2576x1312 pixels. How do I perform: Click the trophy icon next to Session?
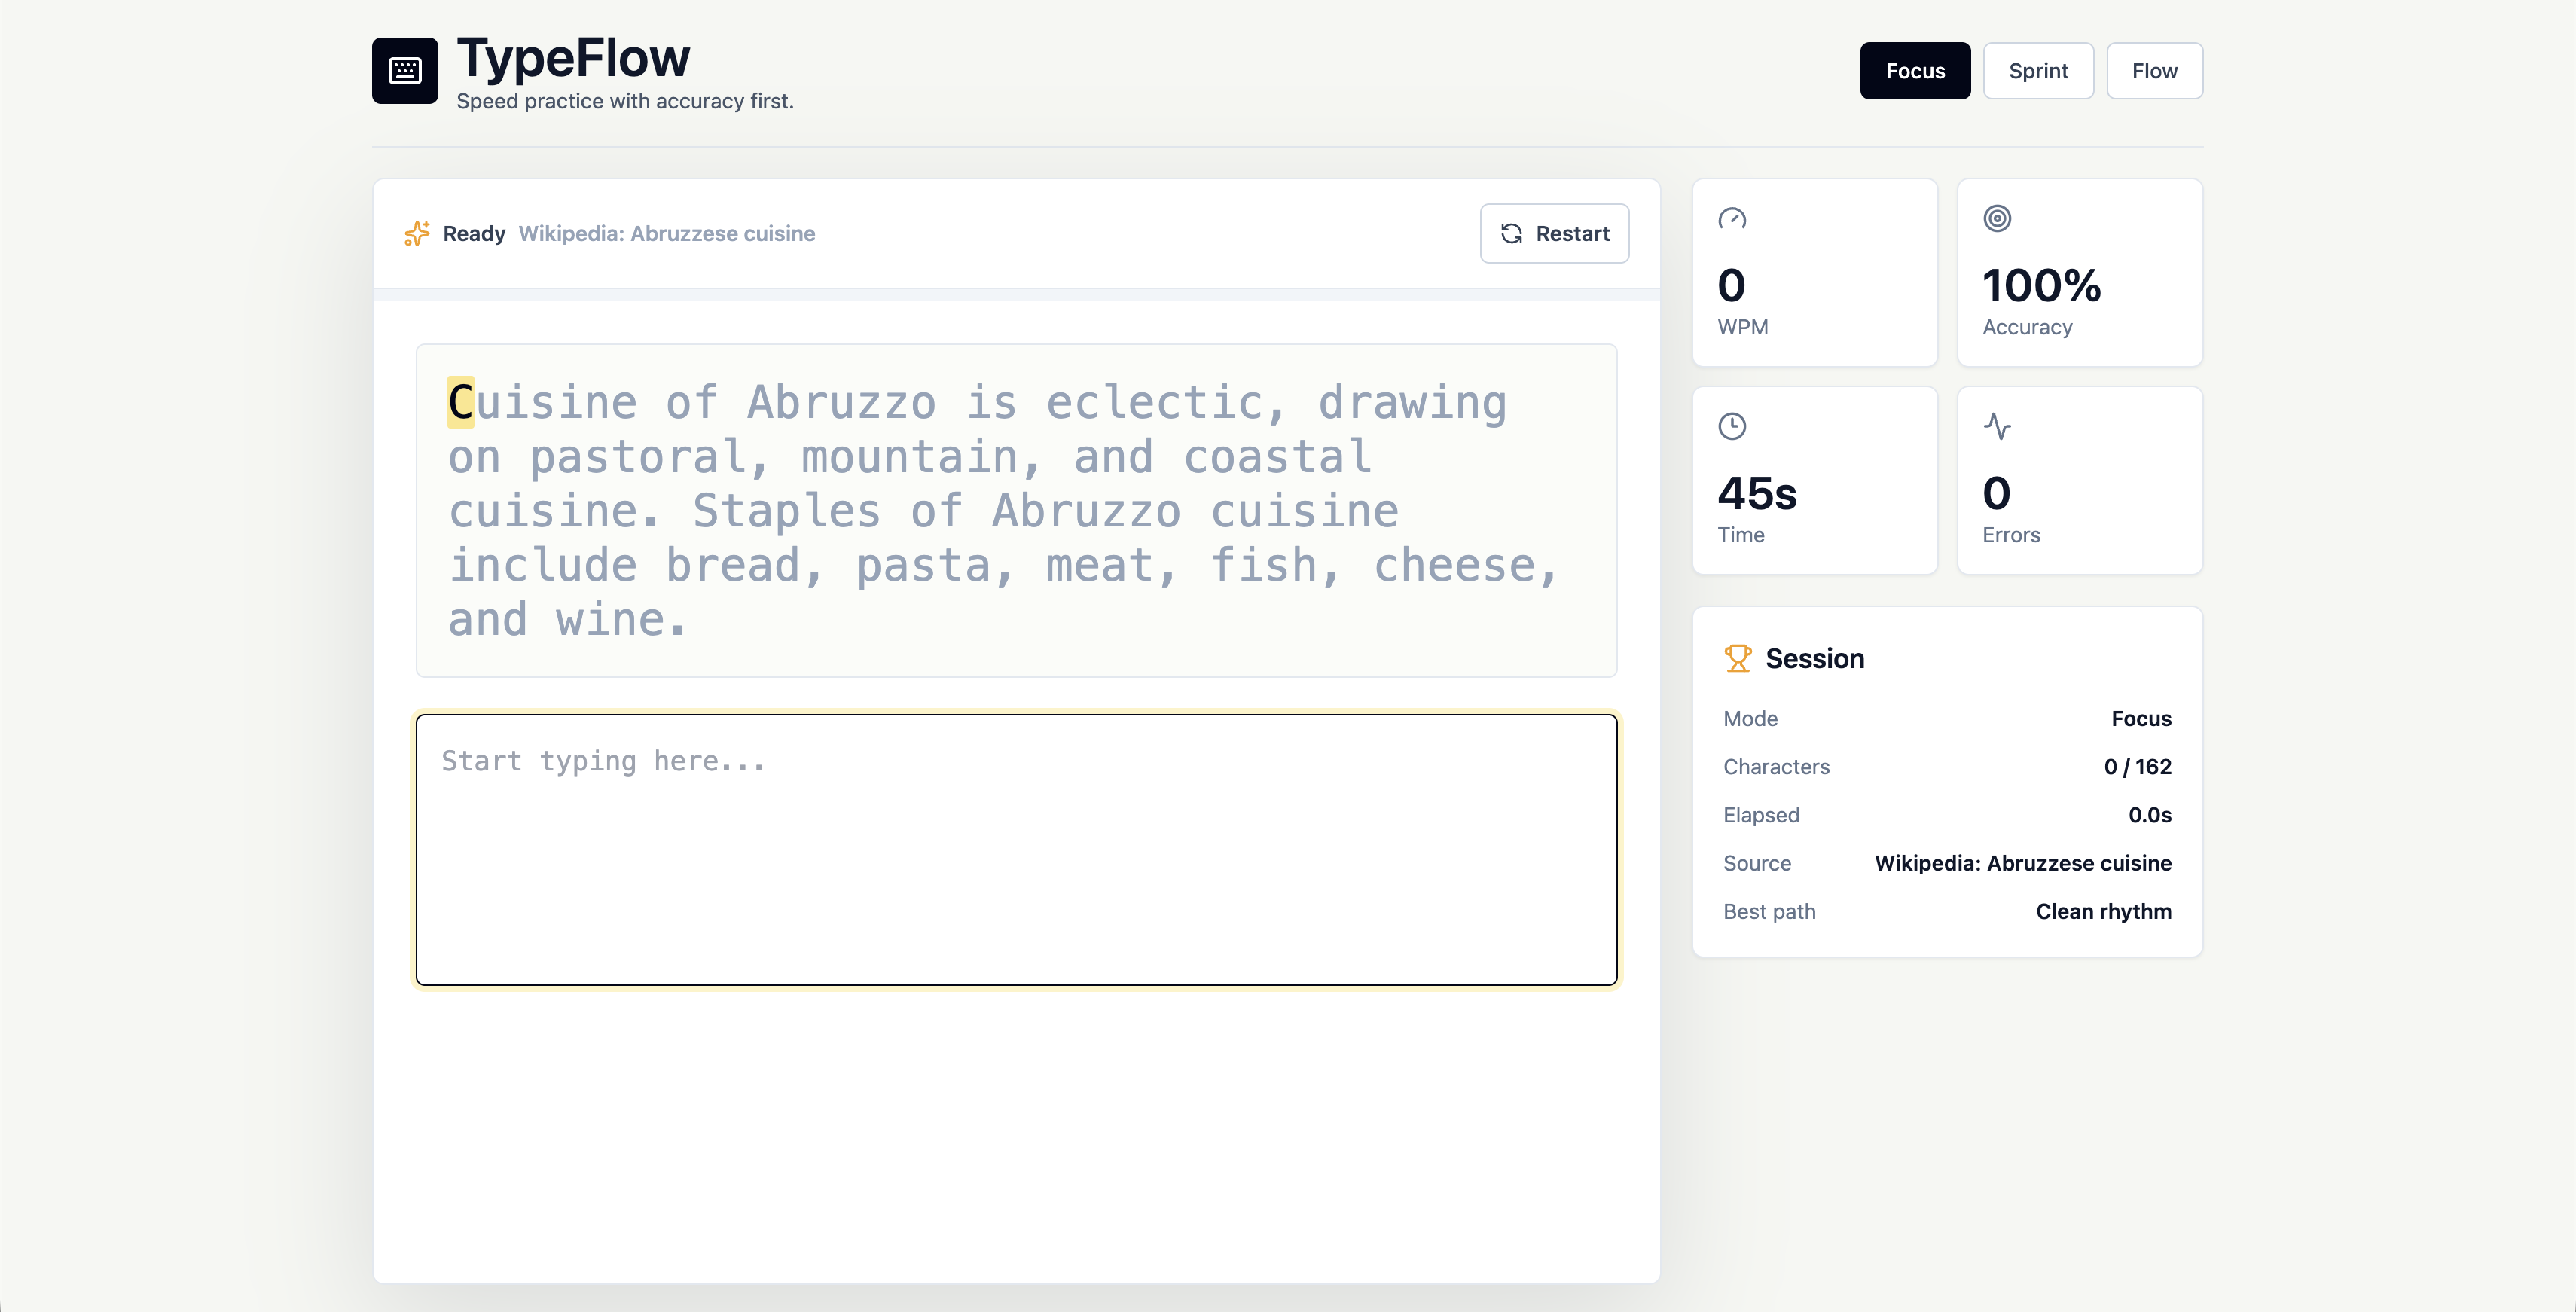click(x=1738, y=658)
